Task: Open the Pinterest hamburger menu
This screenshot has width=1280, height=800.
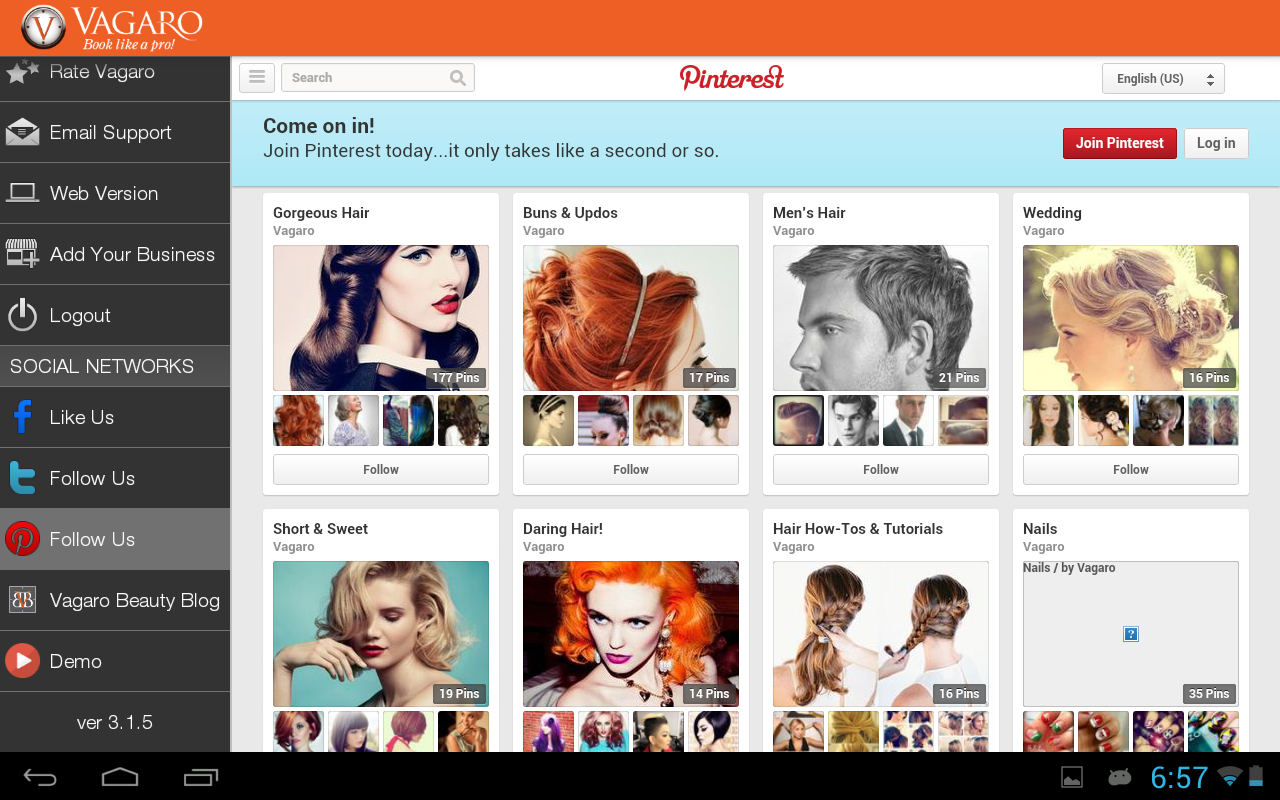Action: (257, 77)
